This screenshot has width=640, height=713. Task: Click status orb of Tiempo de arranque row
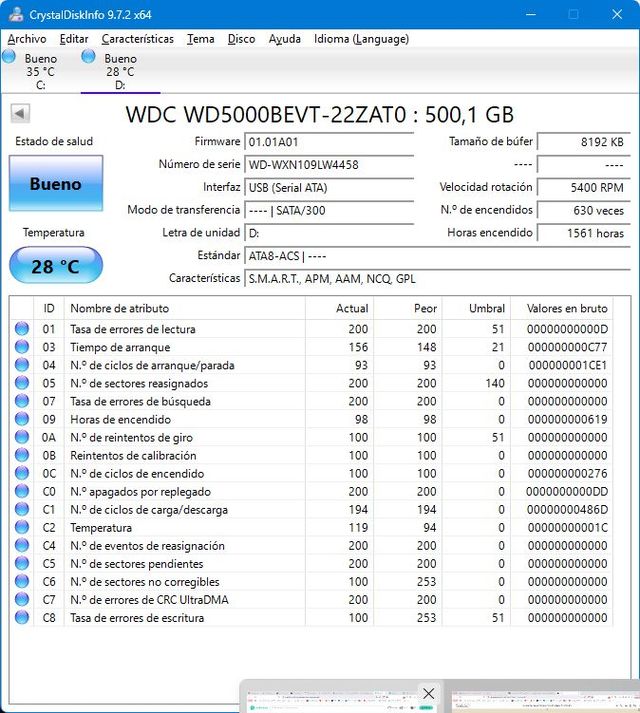click(x=22, y=346)
